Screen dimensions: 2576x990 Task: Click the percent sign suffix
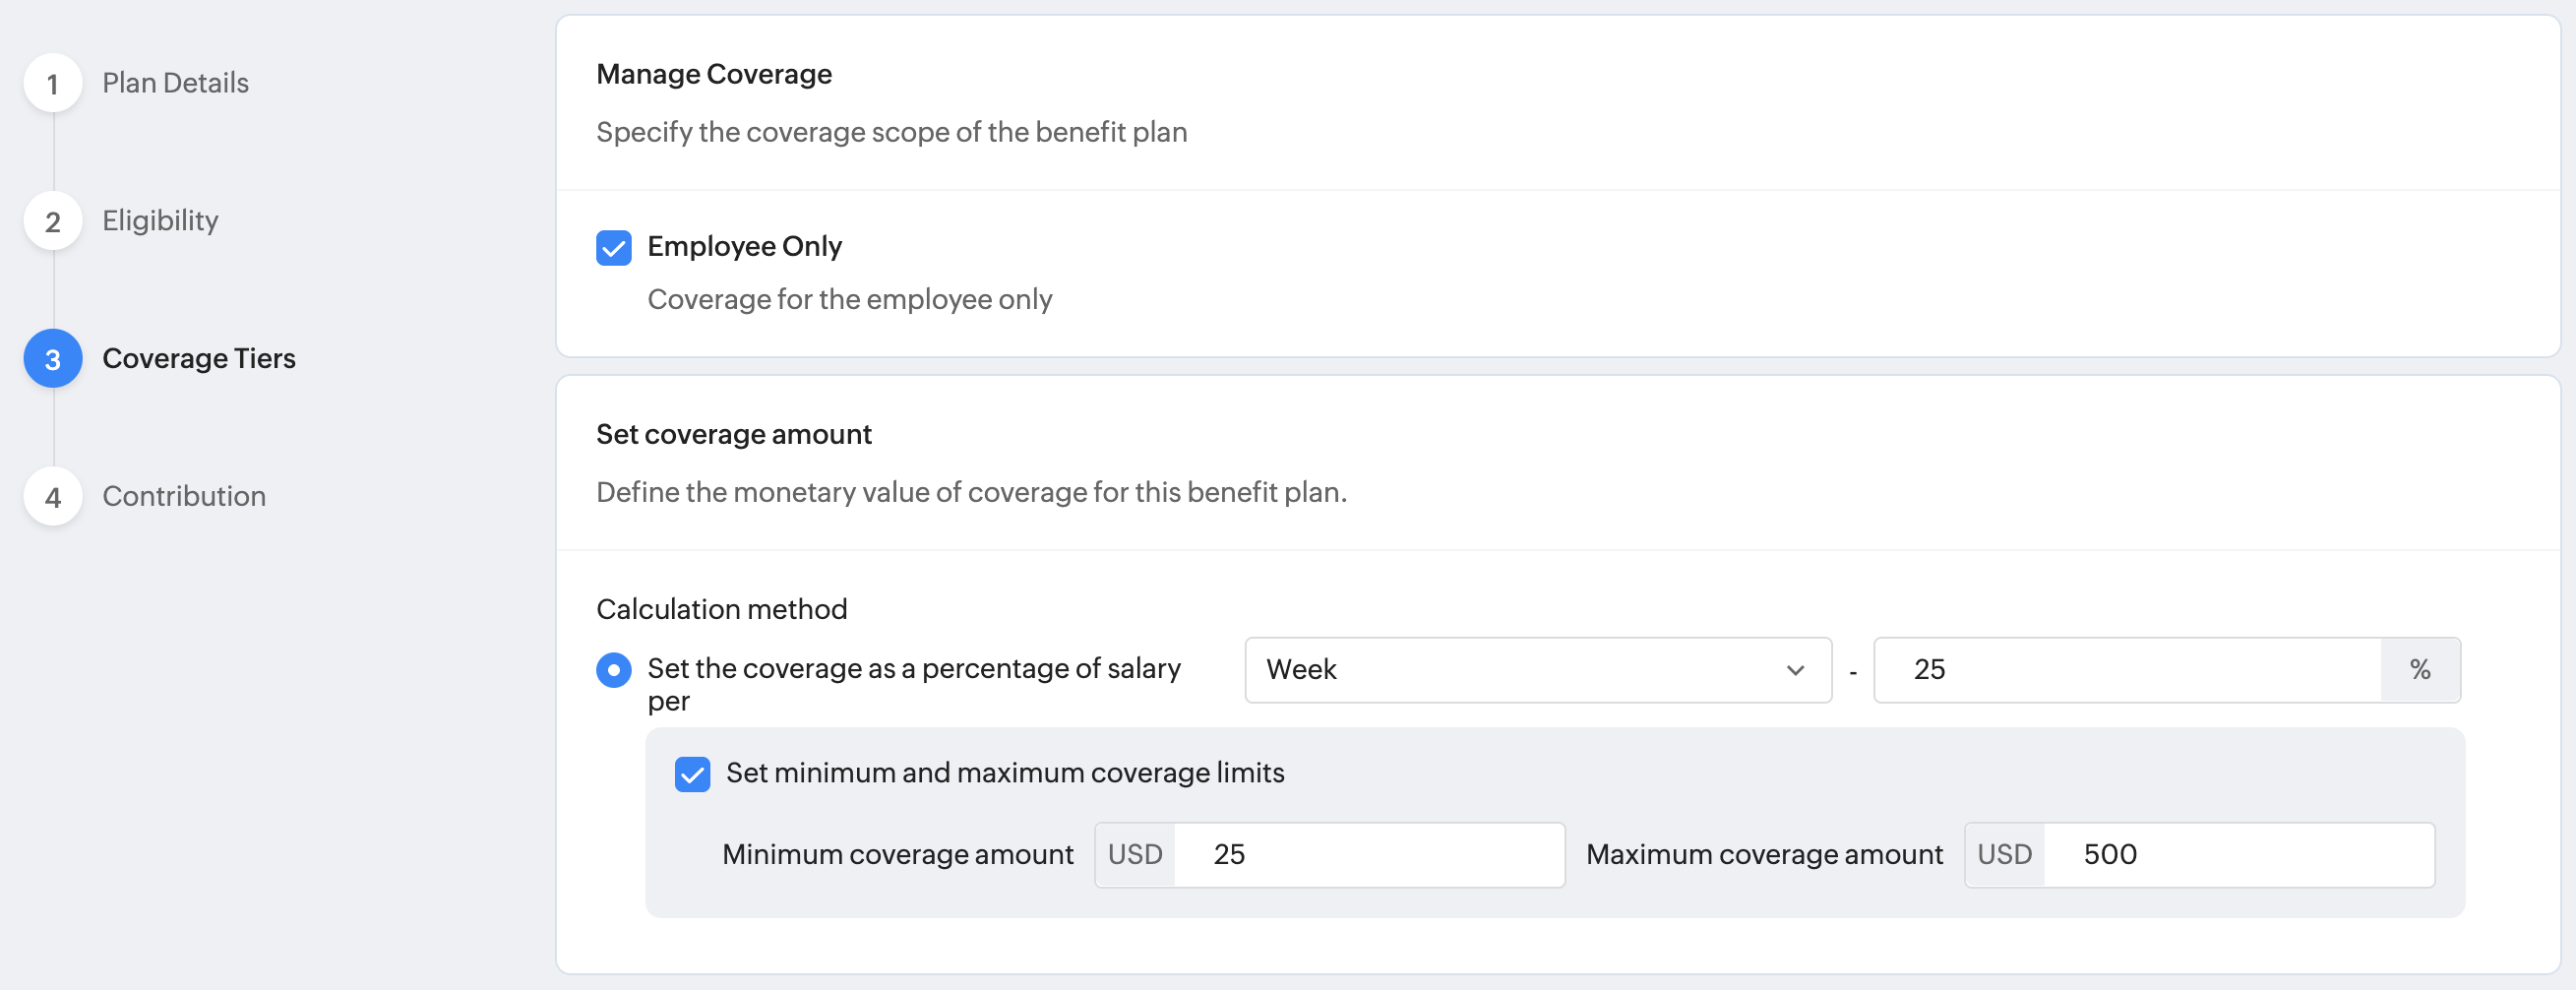click(x=2420, y=670)
